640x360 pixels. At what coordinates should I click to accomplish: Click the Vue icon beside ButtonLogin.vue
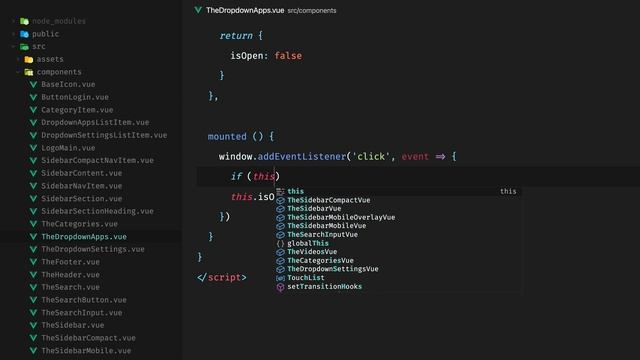(x=33, y=97)
